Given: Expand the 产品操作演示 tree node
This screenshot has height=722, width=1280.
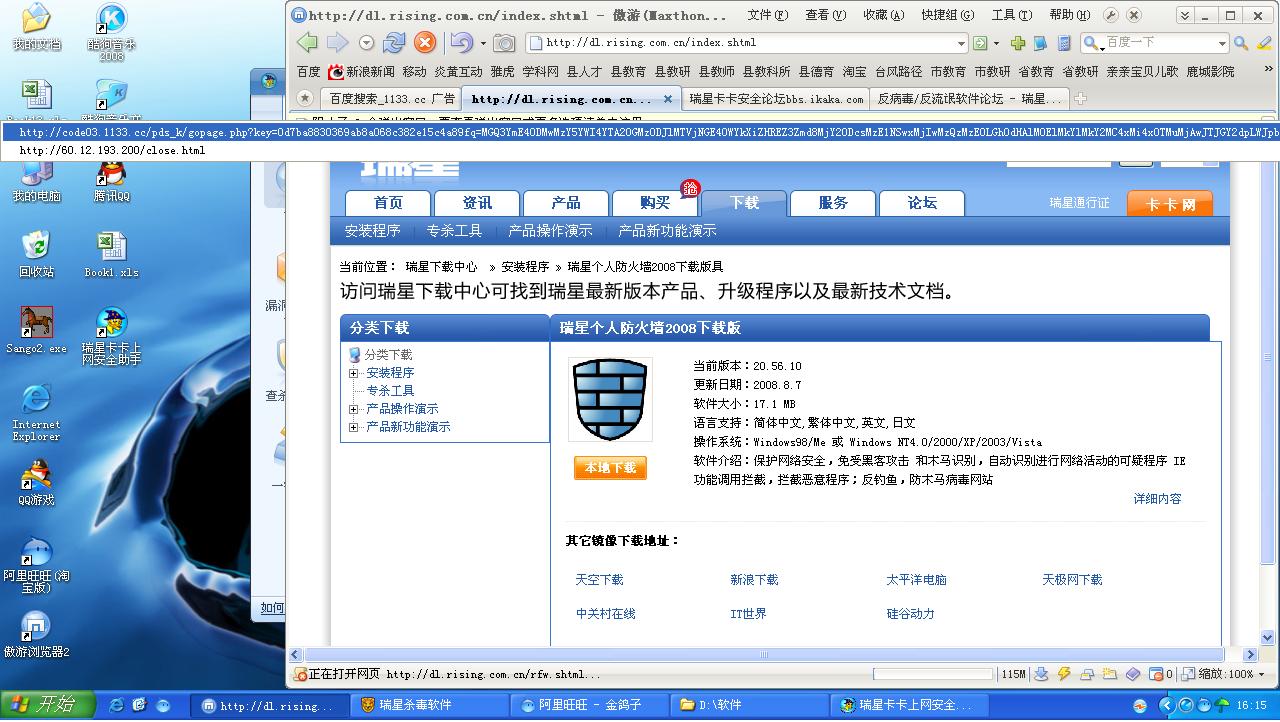Looking at the screenshot, I should click(x=353, y=409).
